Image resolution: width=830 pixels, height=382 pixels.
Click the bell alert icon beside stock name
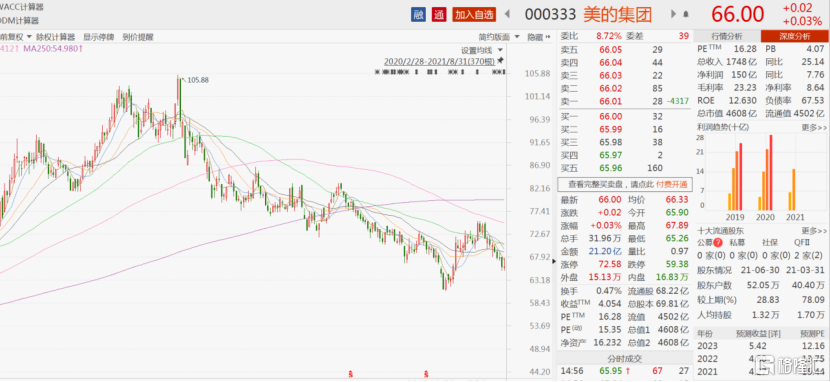point(687,14)
